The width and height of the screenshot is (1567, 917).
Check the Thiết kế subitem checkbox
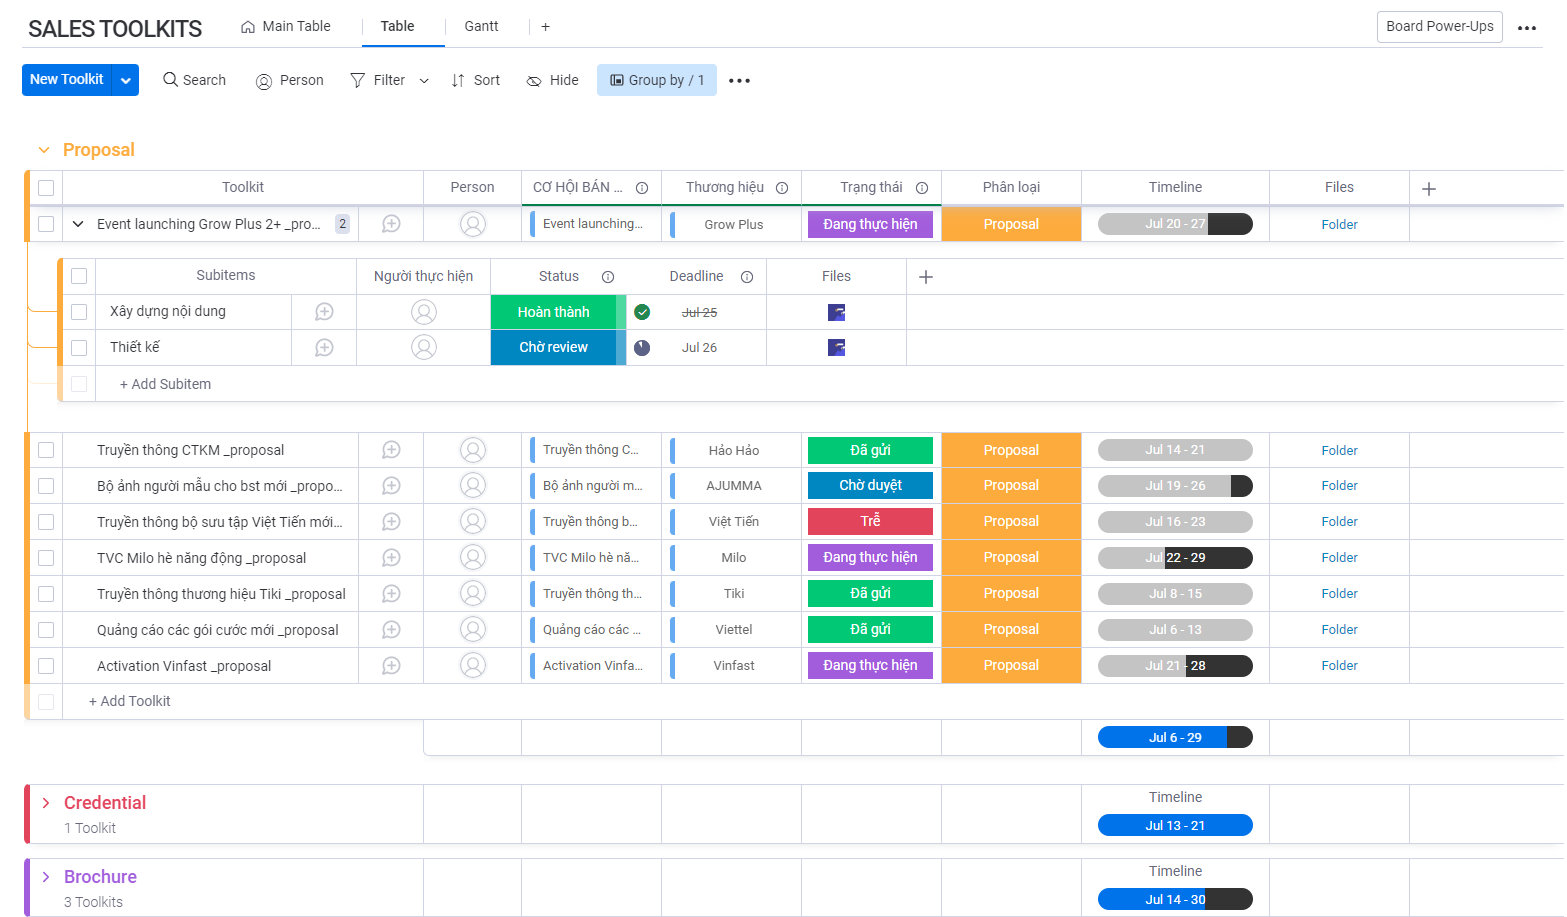[79, 348]
